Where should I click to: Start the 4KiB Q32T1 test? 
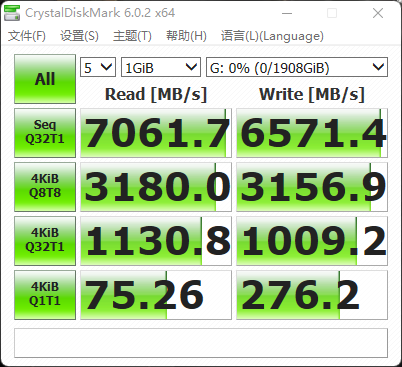45,241
